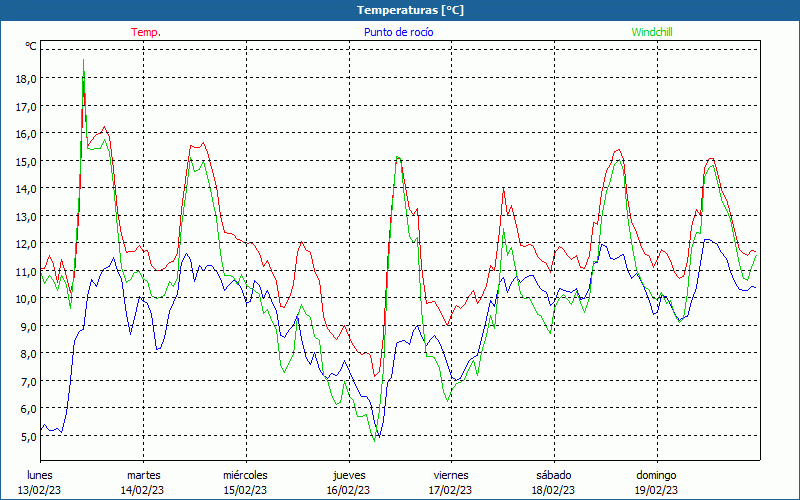Click the 'domingo' day label
The height and width of the screenshot is (500, 800).
pyautogui.click(x=656, y=475)
